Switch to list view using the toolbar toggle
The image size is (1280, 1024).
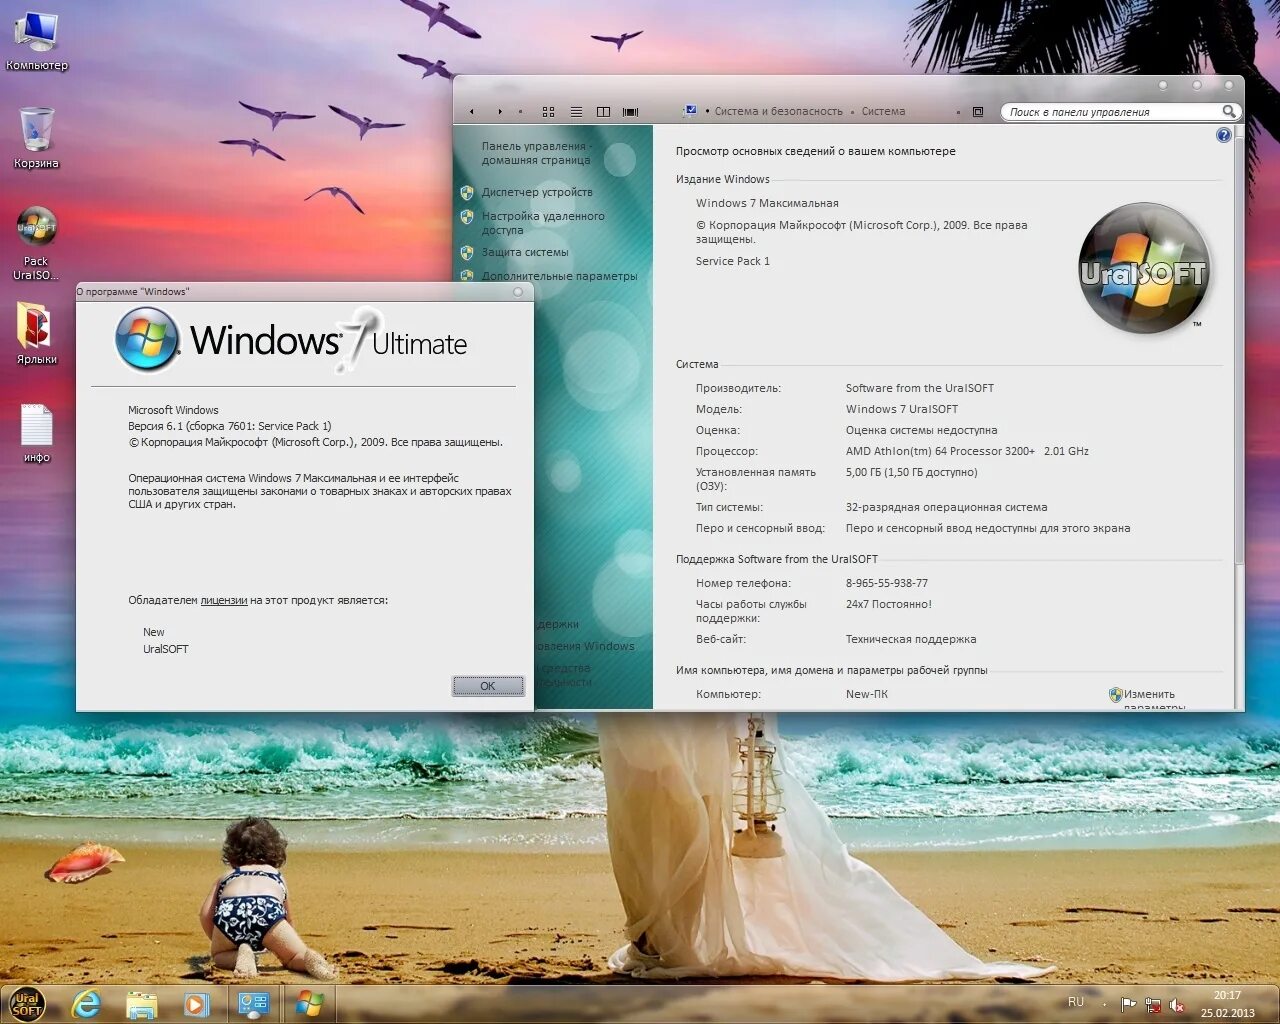[x=576, y=112]
